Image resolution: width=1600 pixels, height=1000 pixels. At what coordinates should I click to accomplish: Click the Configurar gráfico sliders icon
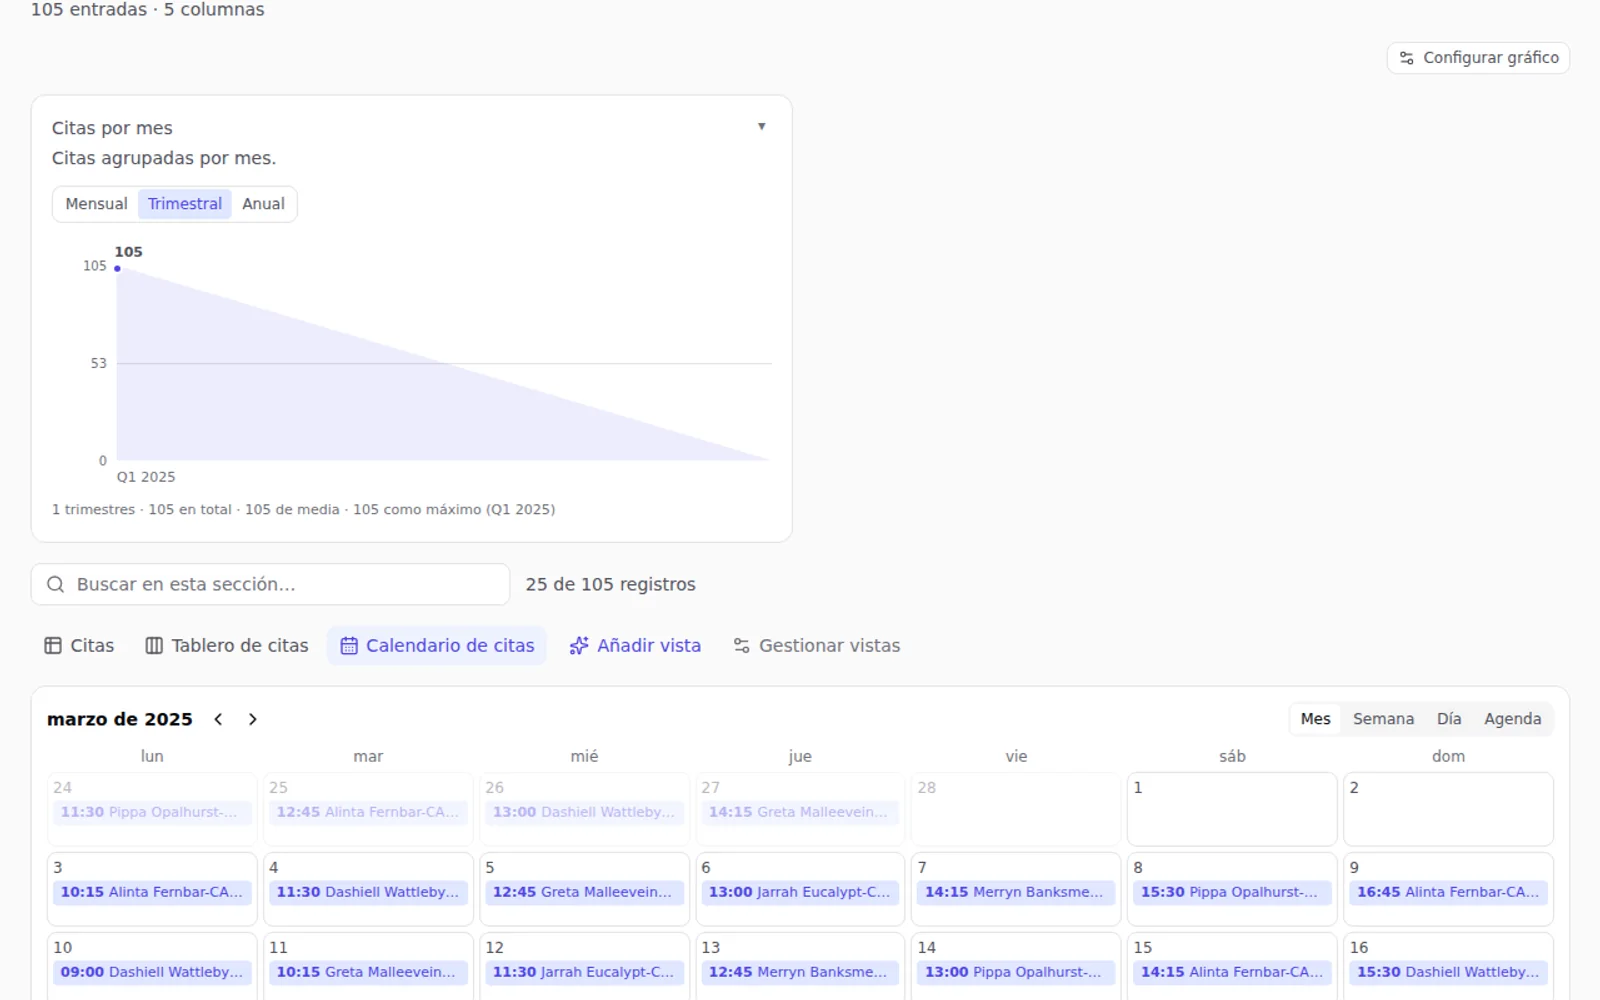point(1406,58)
